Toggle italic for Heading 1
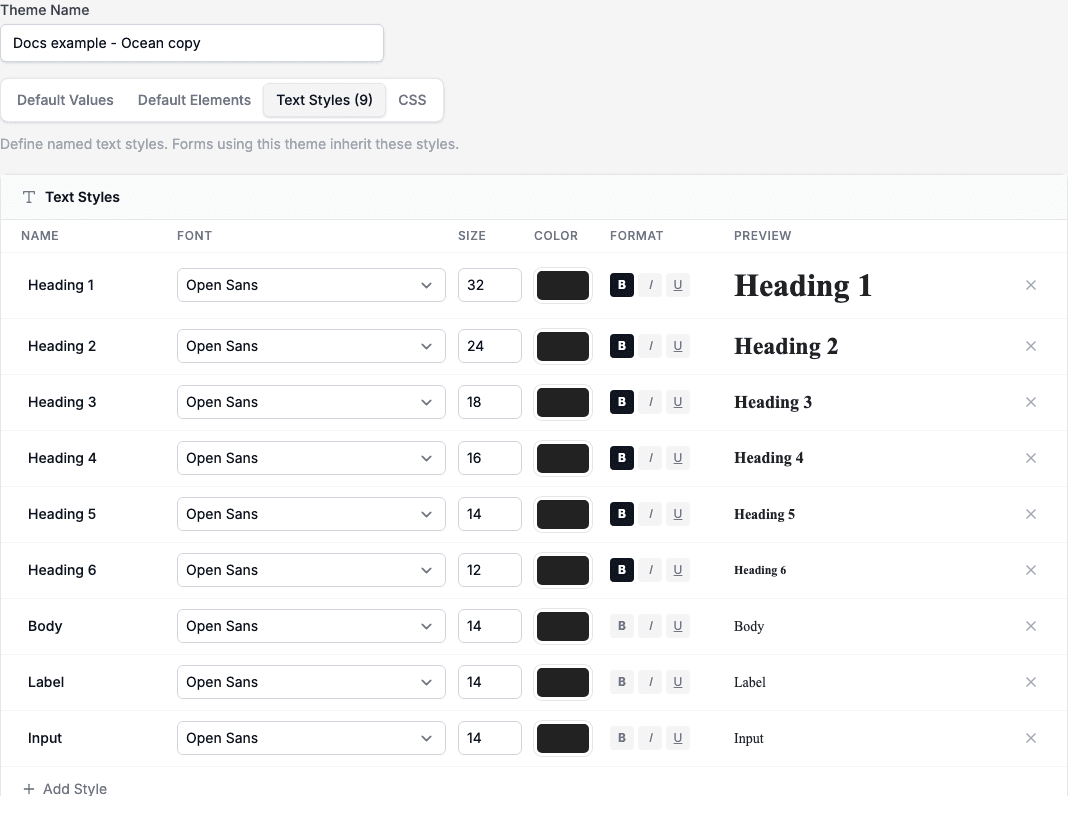The image size is (1068, 816). click(650, 285)
